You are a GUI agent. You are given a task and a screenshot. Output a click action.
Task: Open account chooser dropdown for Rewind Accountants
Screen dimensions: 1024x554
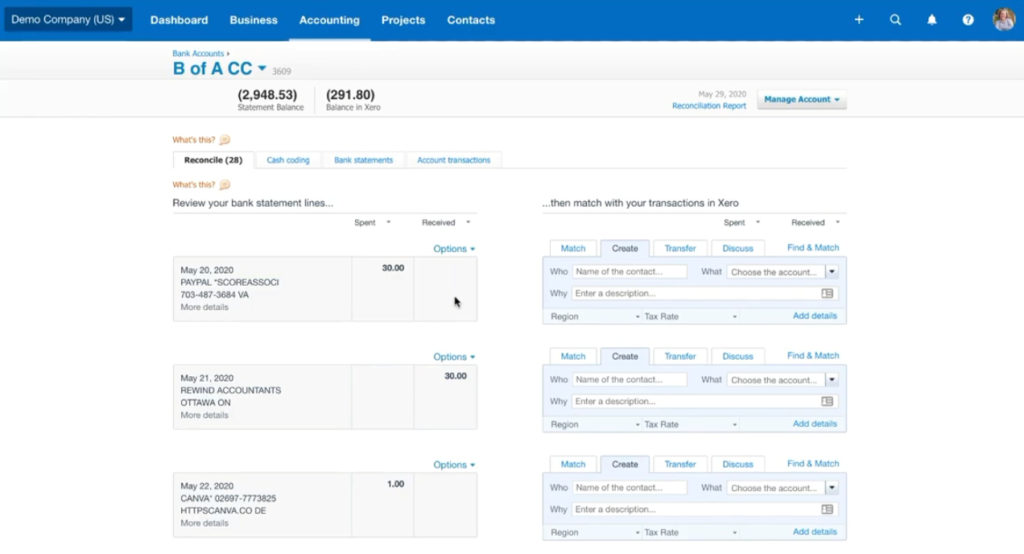click(831, 380)
